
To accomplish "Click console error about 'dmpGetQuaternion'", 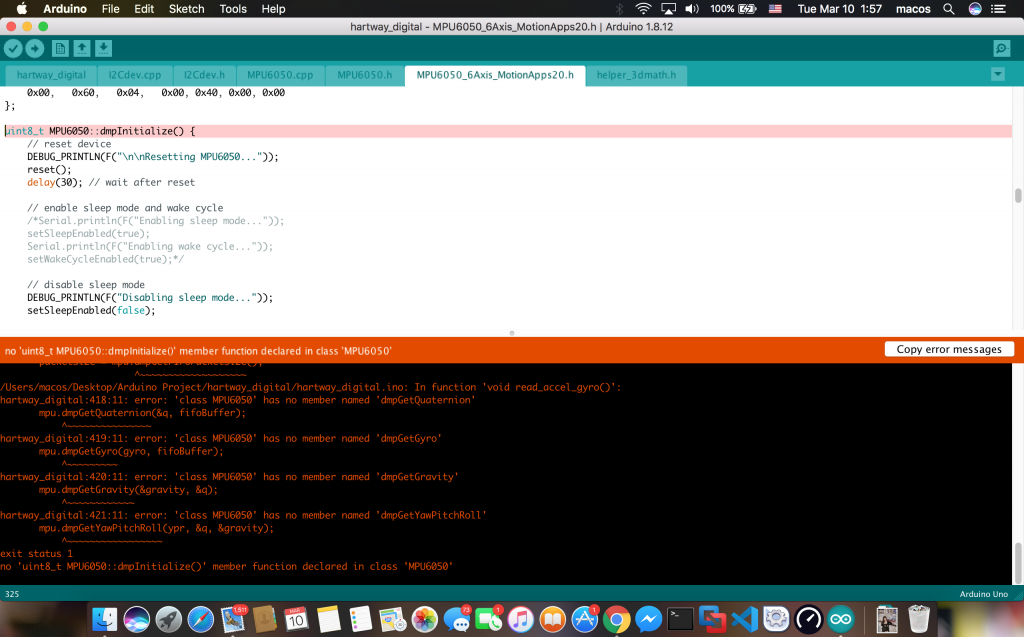I will [238, 400].
